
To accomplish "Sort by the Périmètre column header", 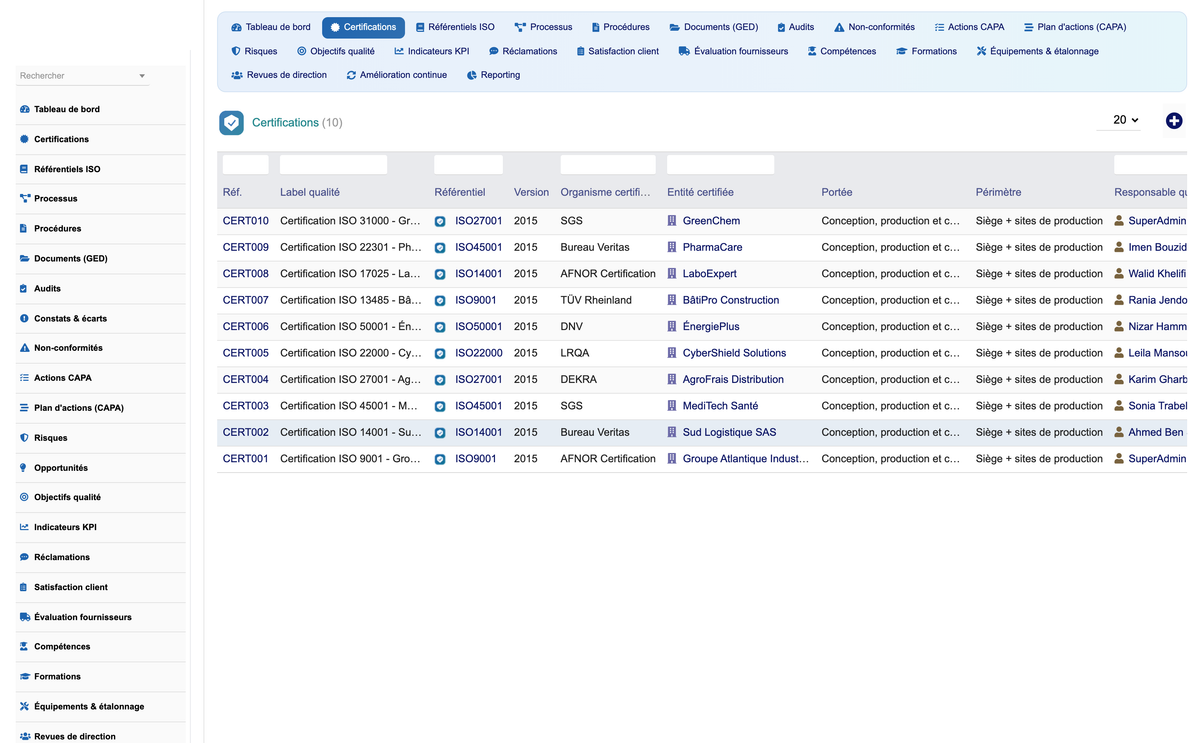I will click(998, 192).
